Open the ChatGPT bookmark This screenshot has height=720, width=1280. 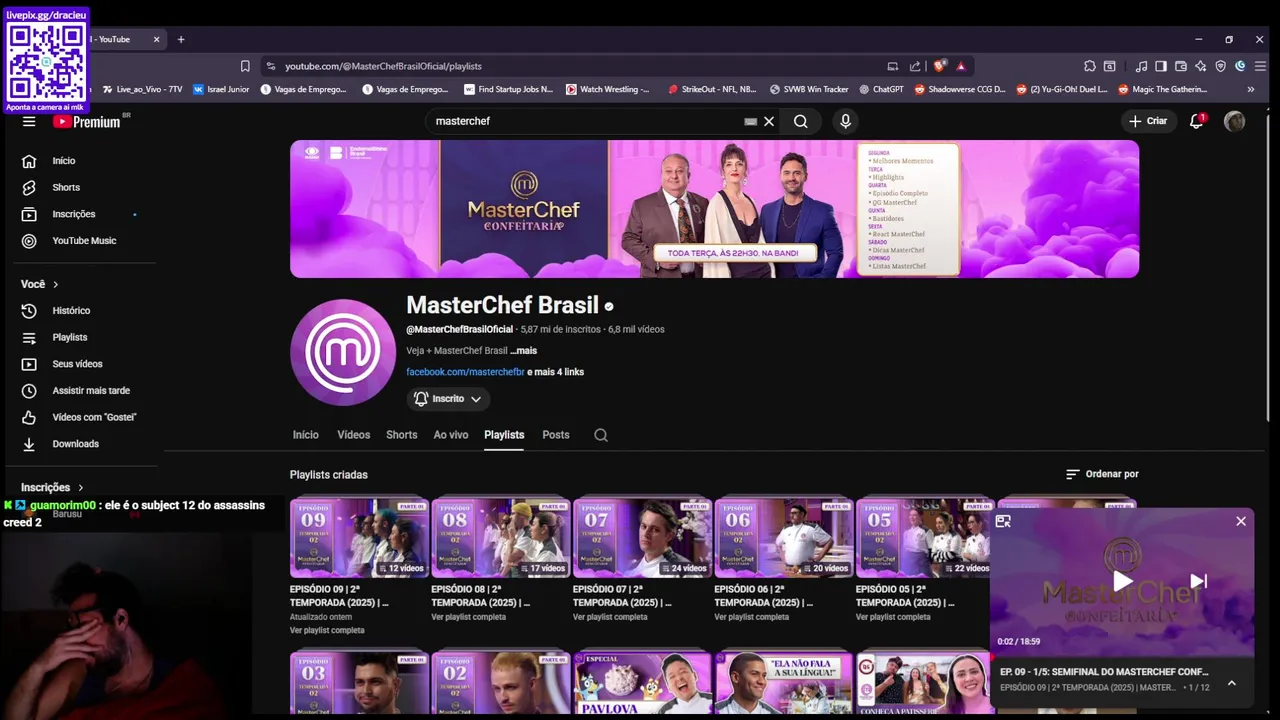(x=881, y=89)
